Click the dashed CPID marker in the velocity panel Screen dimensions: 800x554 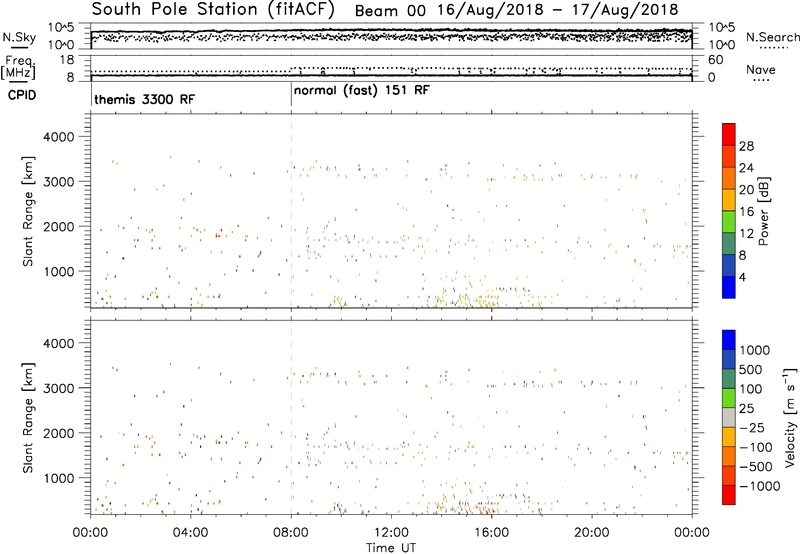tap(291, 416)
